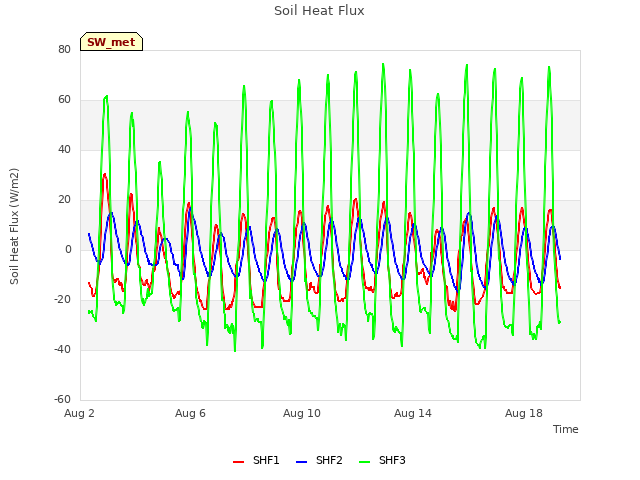Toggle the SHF3 series in the legend
Viewport: 640px width, 480px height.
click(382, 460)
